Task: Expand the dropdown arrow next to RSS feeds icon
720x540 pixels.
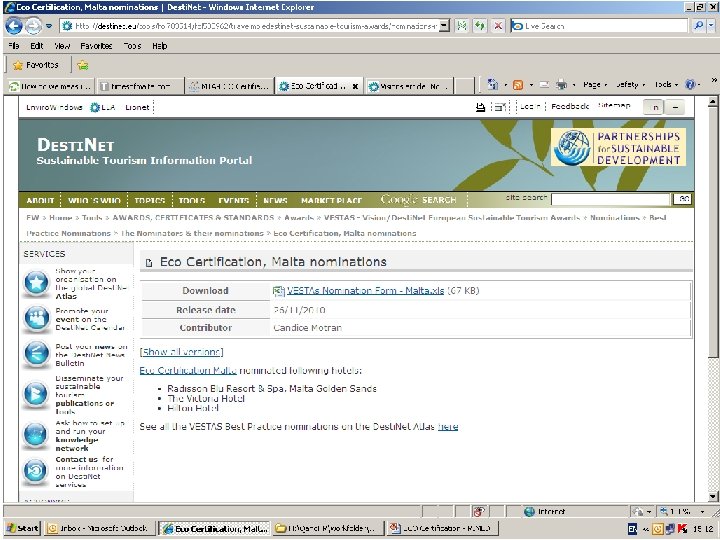Action: point(531,85)
